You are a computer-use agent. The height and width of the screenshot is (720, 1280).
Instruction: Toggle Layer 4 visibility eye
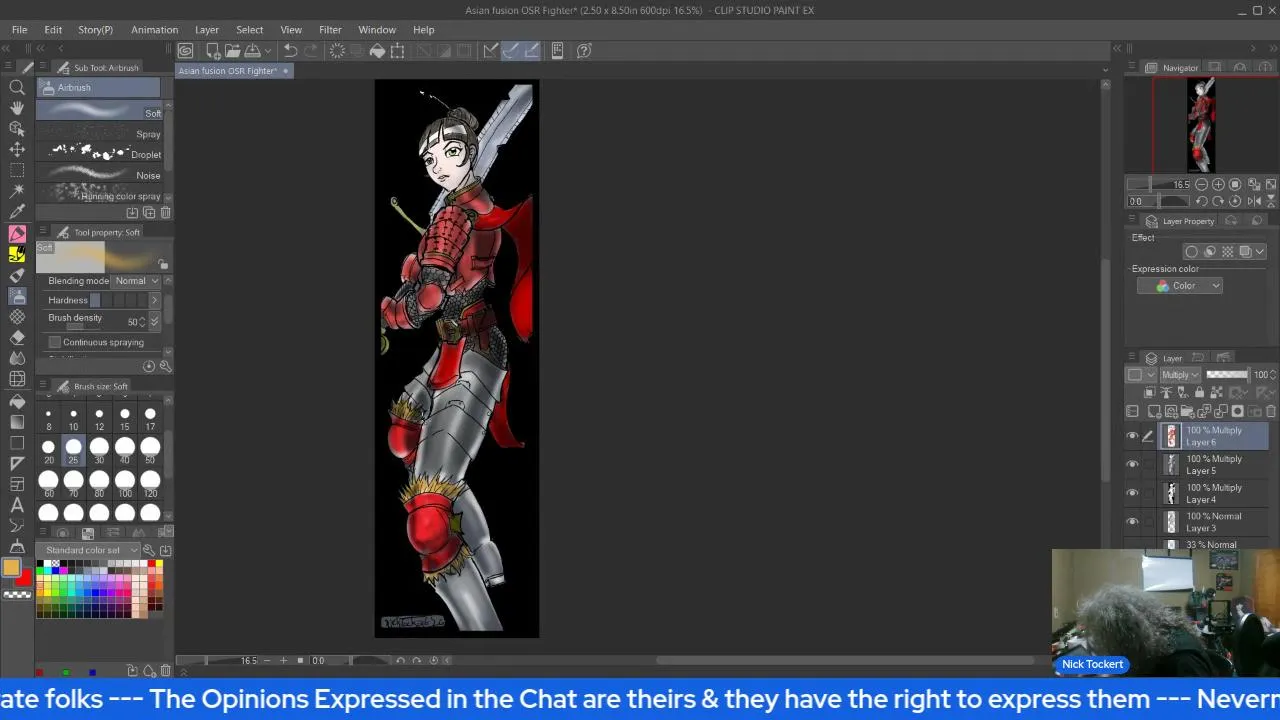click(1132, 493)
